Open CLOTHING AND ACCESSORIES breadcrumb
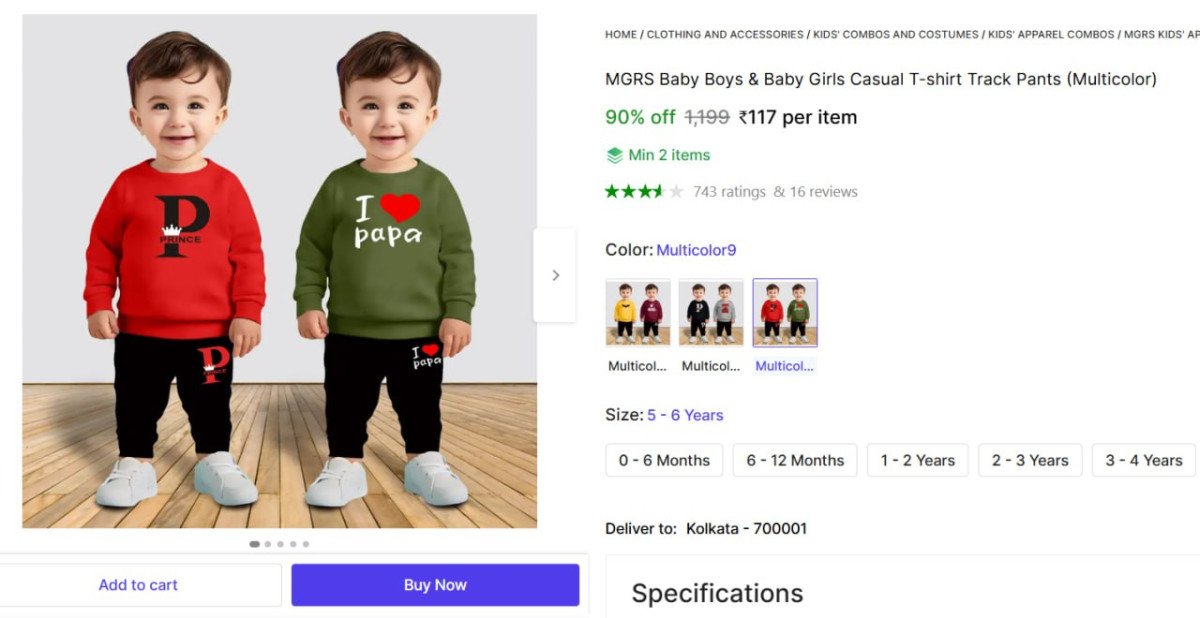This screenshot has height=618, width=1200. click(x=725, y=34)
